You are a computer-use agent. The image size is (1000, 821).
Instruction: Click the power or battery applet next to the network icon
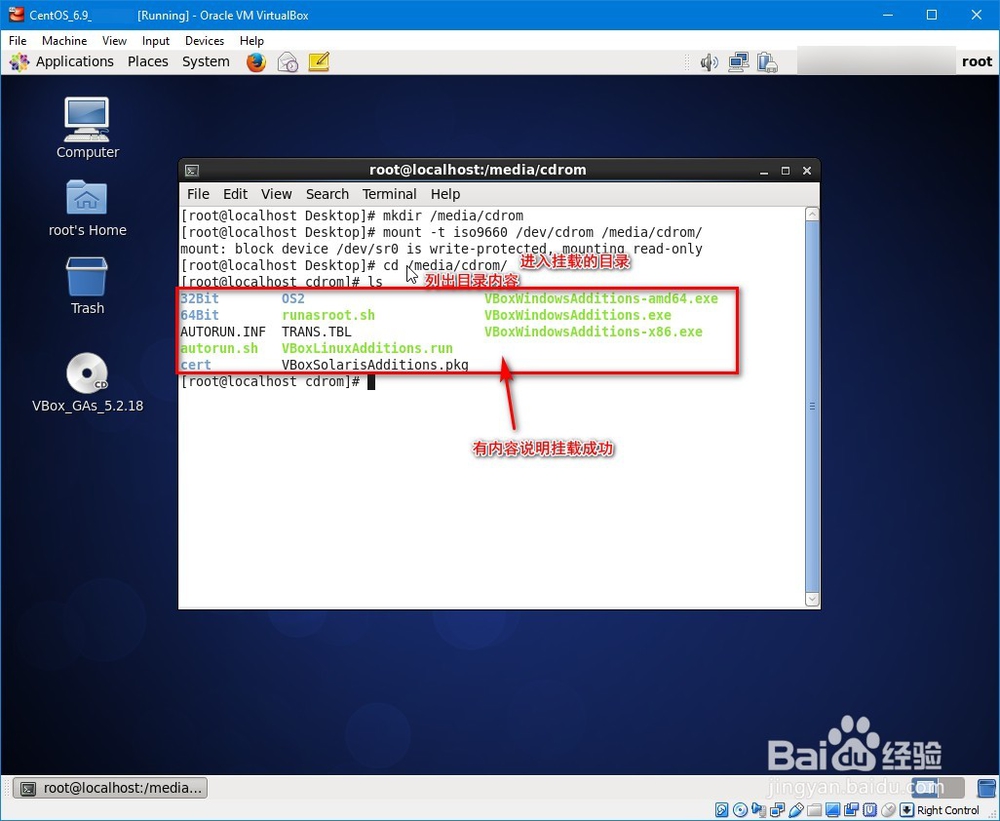(x=767, y=62)
